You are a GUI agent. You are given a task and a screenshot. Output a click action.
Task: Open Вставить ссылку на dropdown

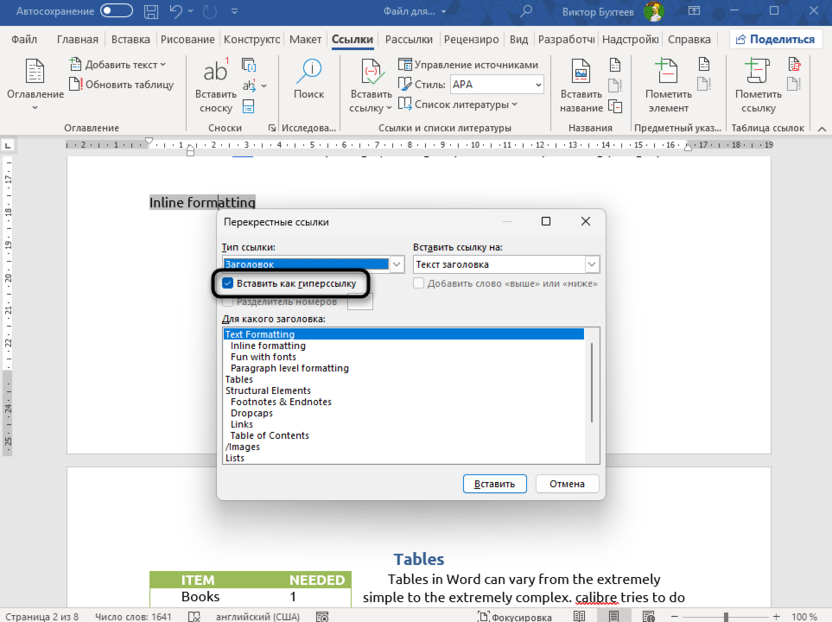click(x=592, y=264)
